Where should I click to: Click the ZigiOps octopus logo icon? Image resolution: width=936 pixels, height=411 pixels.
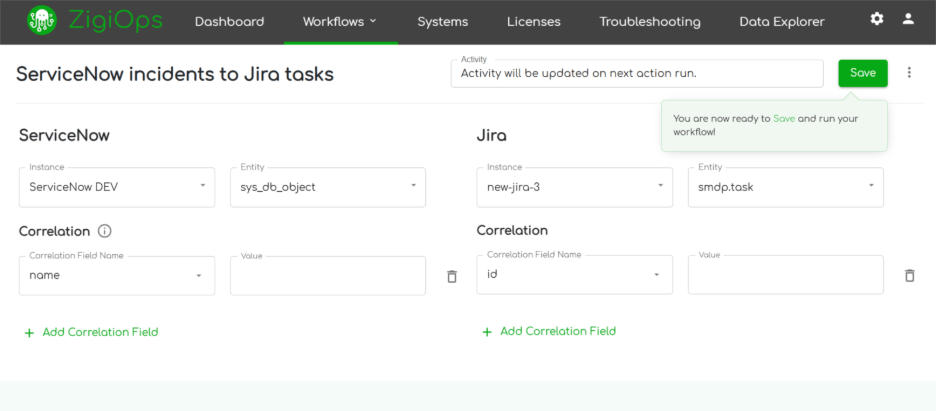[x=42, y=21]
